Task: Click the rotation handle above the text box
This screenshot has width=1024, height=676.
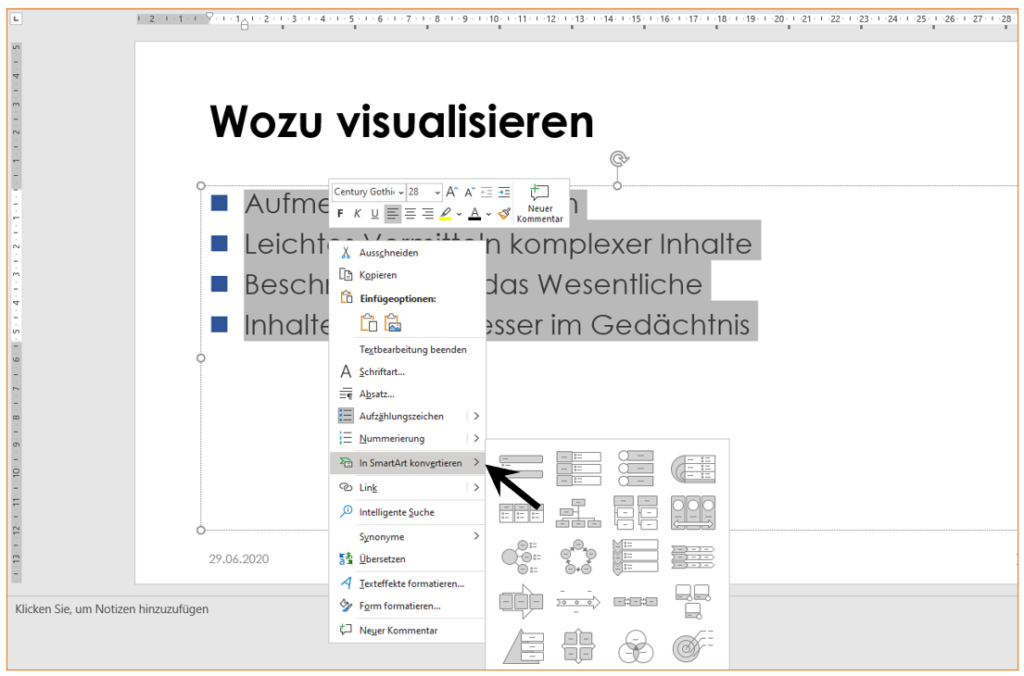Action: pyautogui.click(x=618, y=158)
